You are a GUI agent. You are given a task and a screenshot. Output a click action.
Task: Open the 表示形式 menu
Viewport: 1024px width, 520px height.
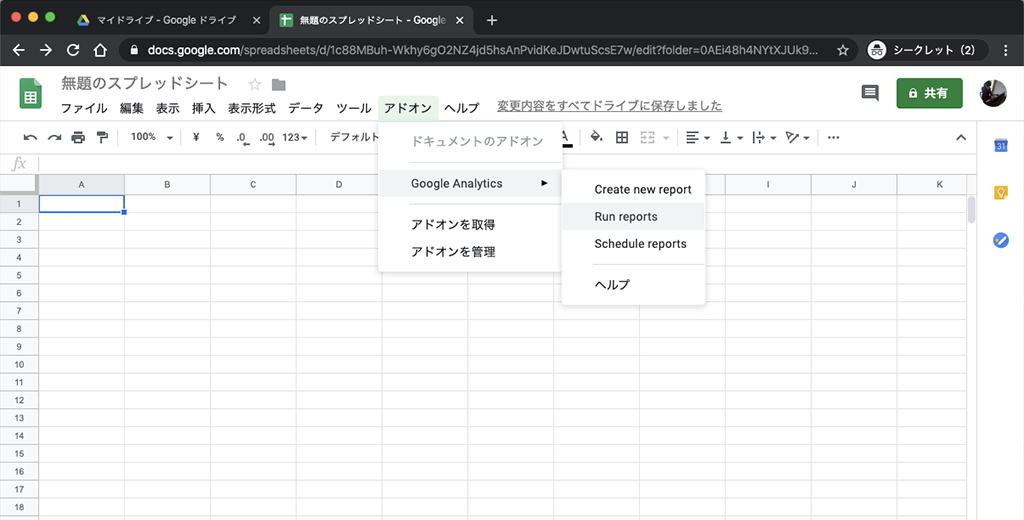[x=251, y=108]
